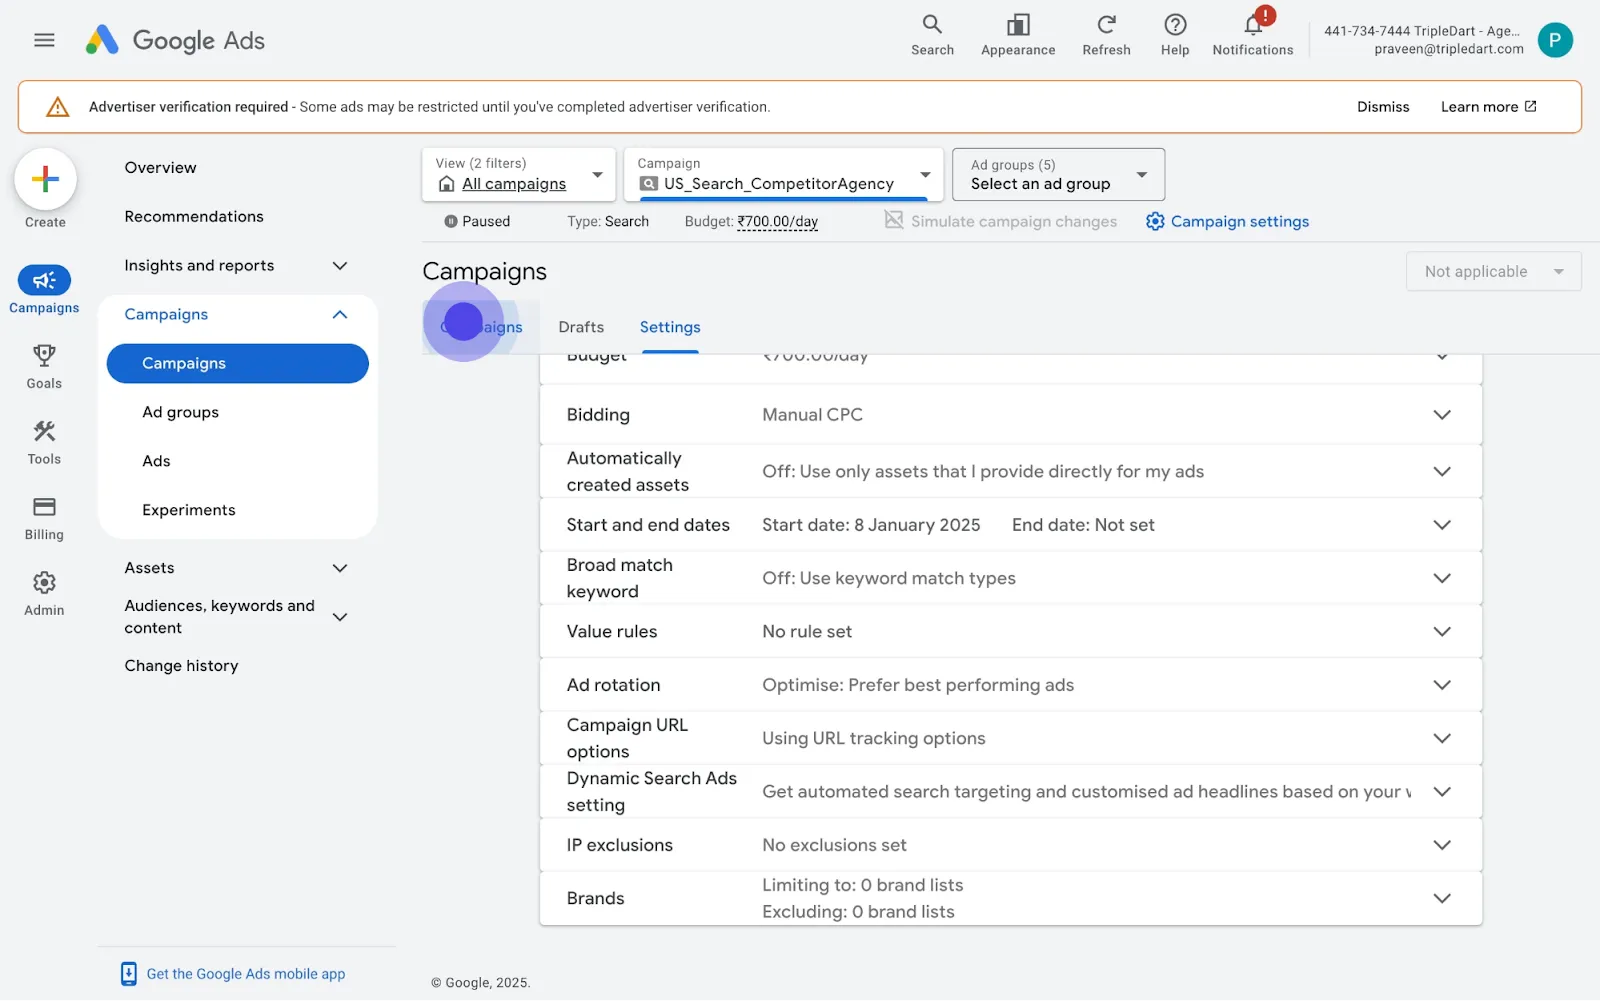Open the Appearance settings icon

pos(1018,24)
